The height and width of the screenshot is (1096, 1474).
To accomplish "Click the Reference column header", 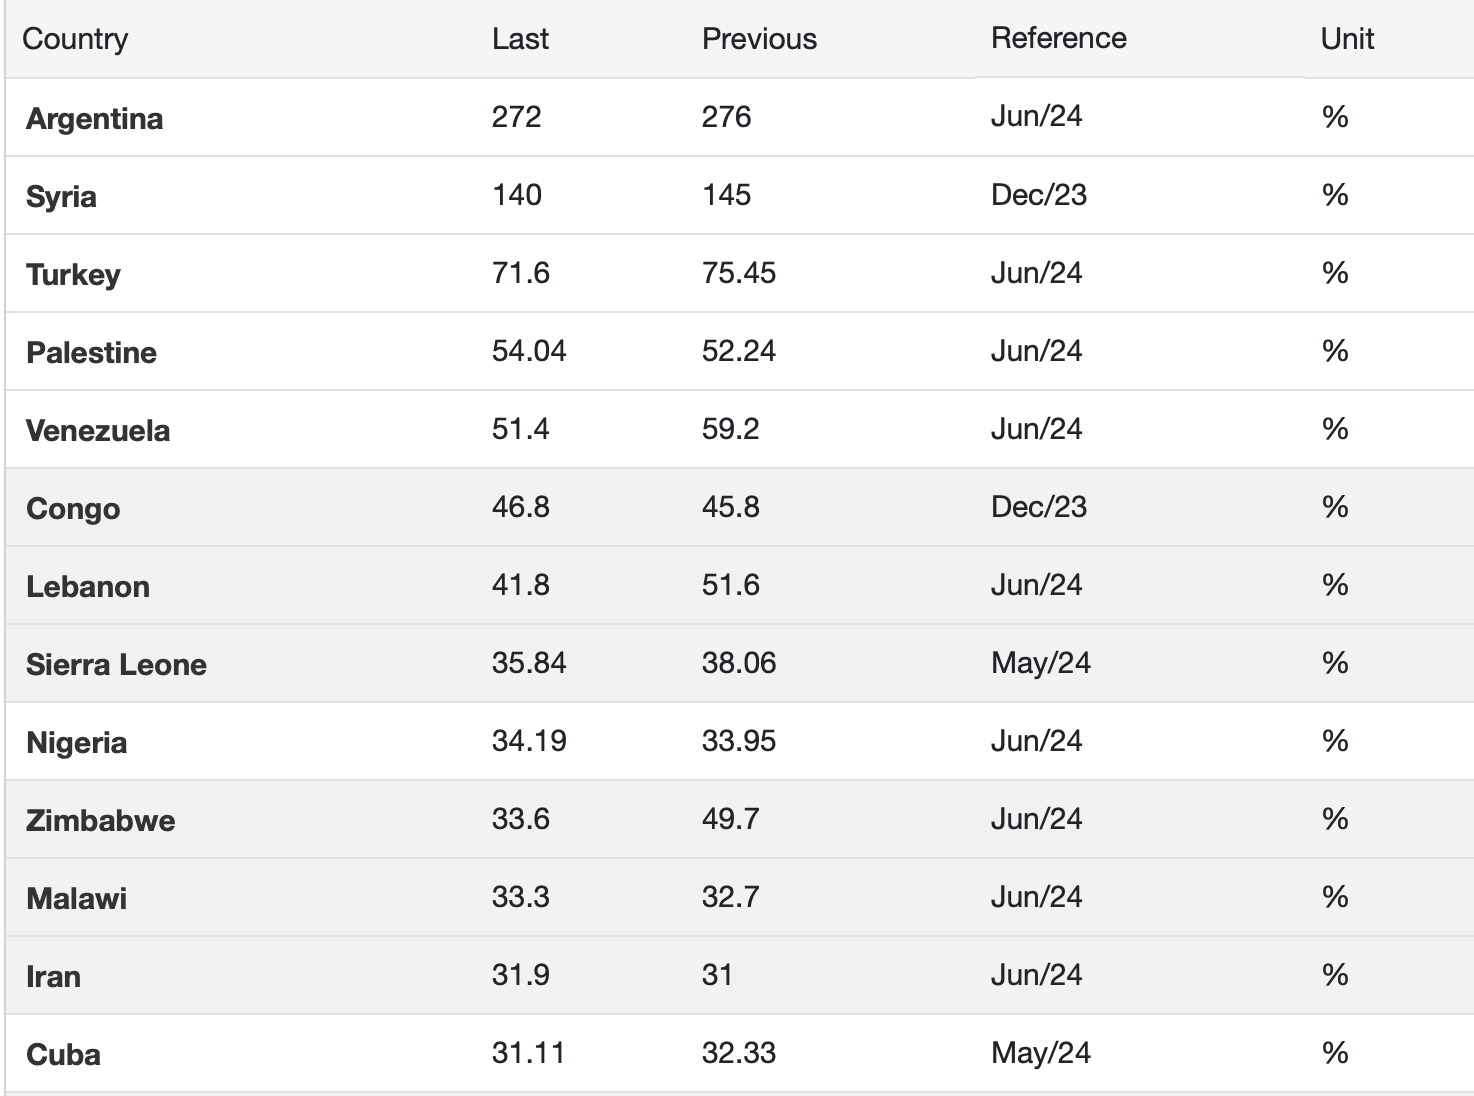I will tap(1058, 38).
